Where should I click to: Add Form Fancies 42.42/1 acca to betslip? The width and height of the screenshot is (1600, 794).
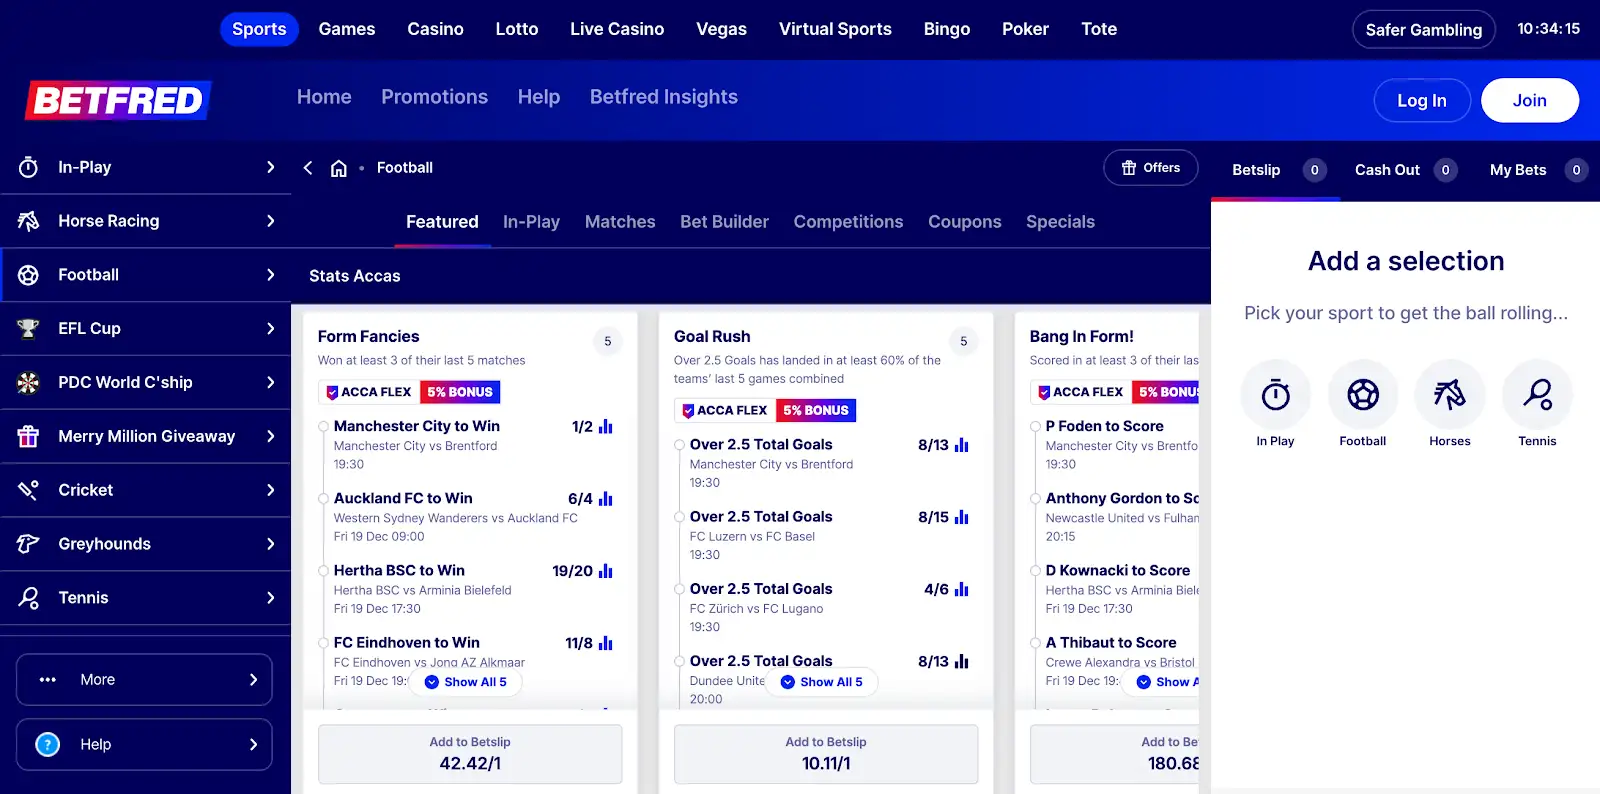pos(470,754)
